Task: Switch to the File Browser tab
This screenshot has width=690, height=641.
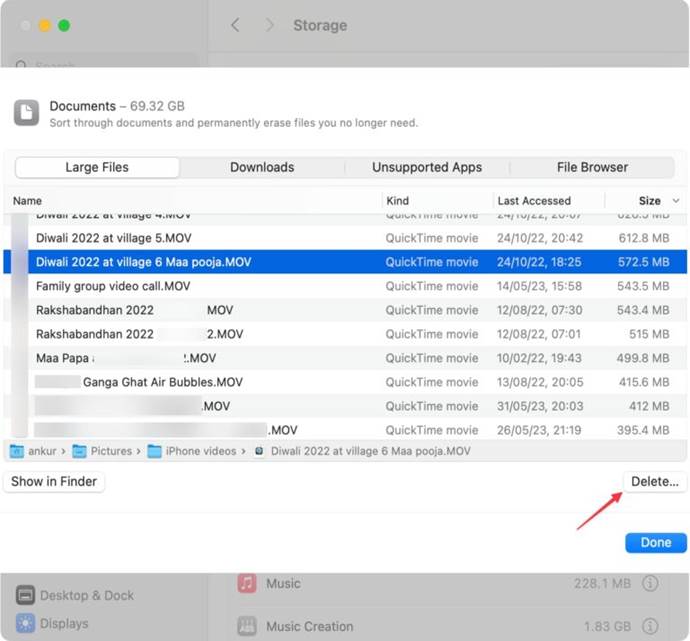Action: (x=592, y=167)
